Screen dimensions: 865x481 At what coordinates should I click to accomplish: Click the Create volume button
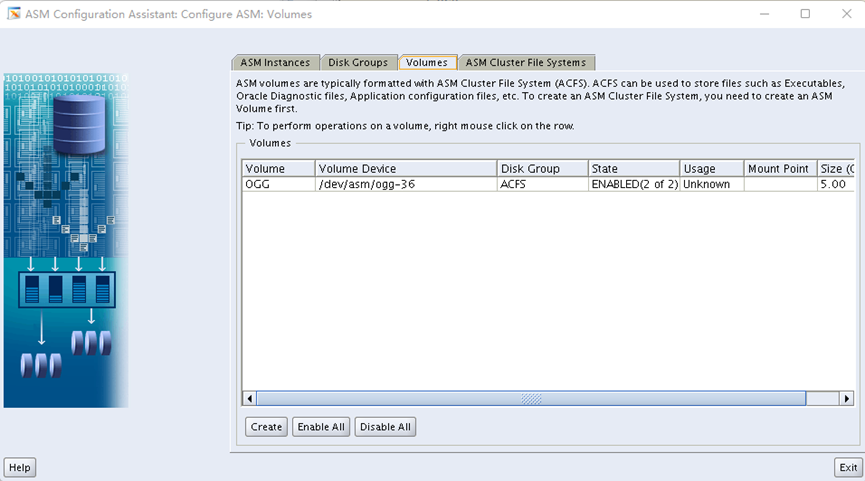coord(266,427)
